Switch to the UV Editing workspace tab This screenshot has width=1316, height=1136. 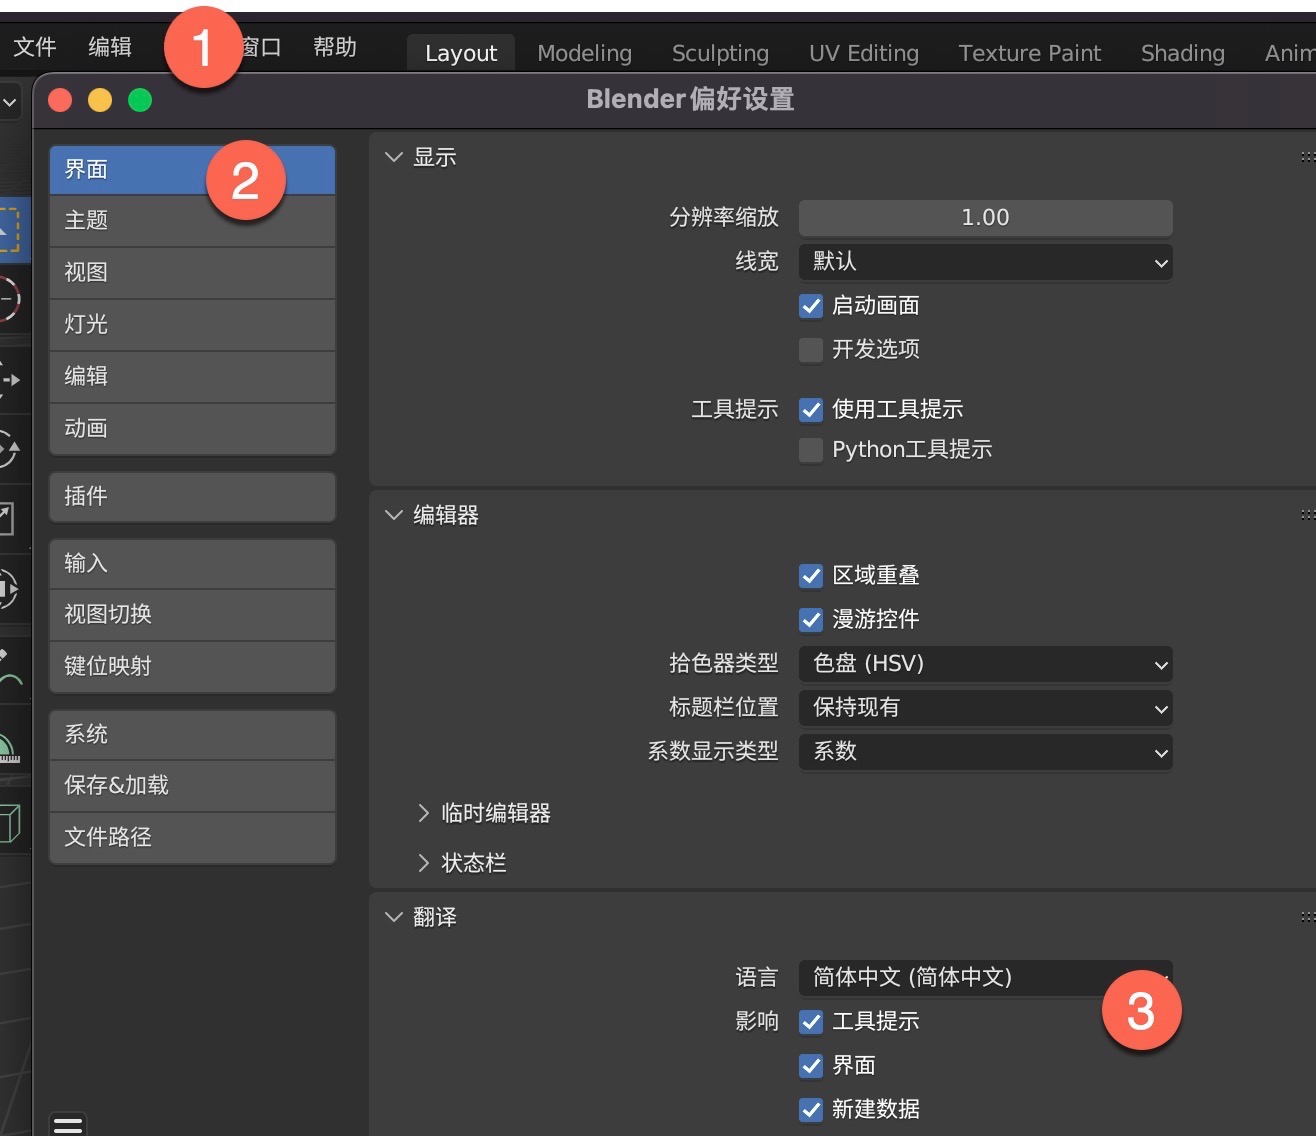point(864,53)
